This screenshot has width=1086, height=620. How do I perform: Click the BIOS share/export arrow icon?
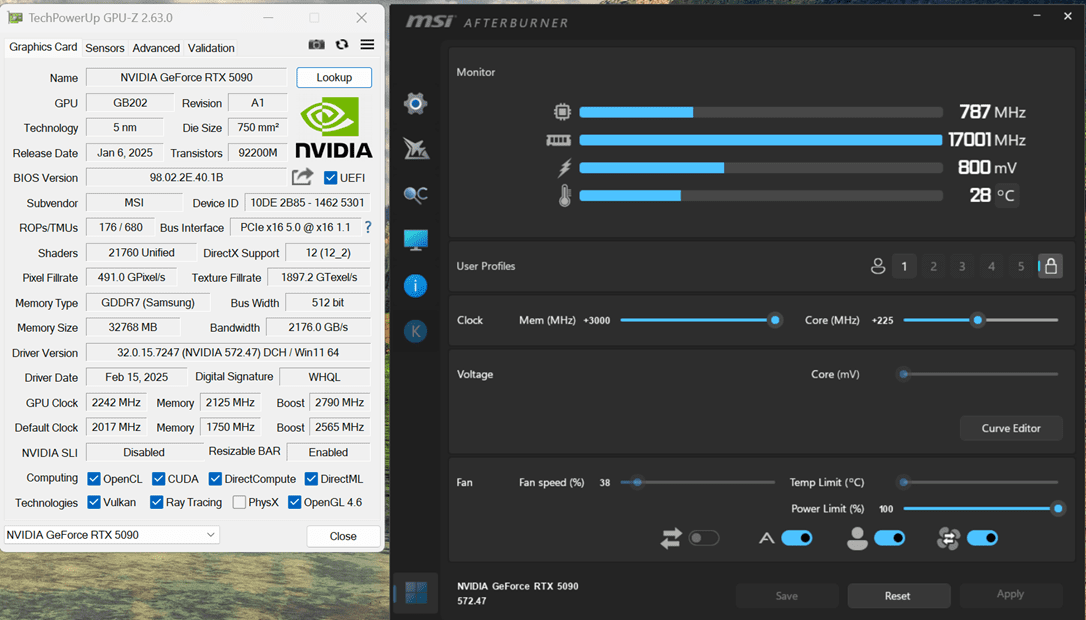click(302, 177)
